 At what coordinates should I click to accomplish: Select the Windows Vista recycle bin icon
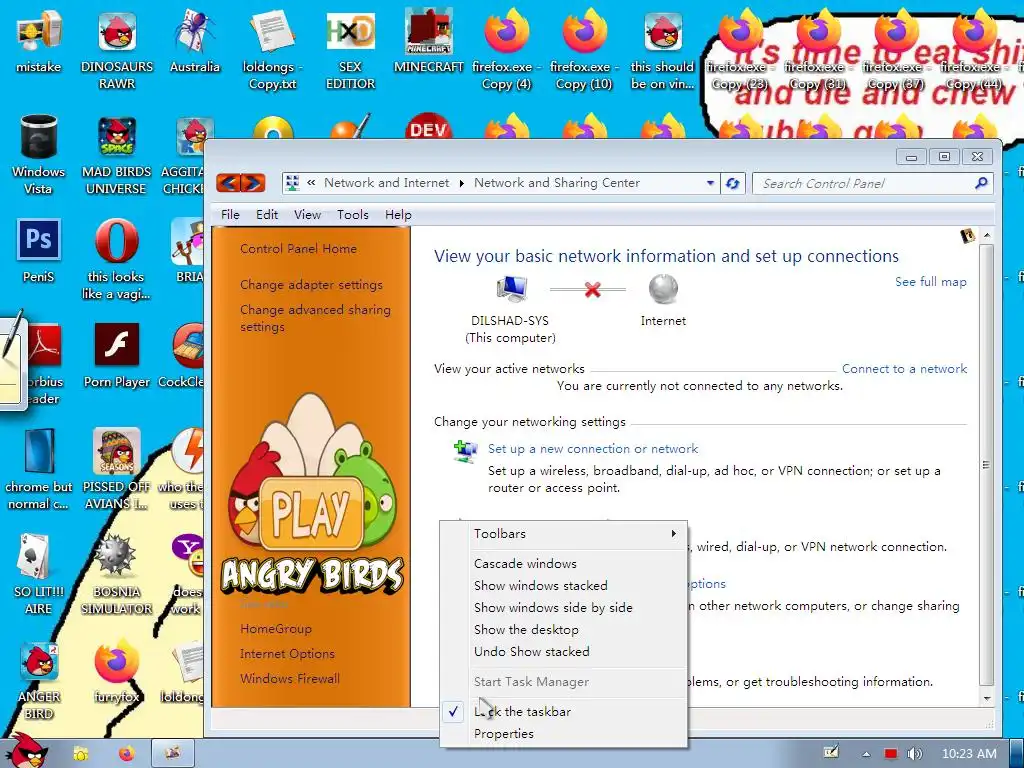pyautogui.click(x=39, y=155)
